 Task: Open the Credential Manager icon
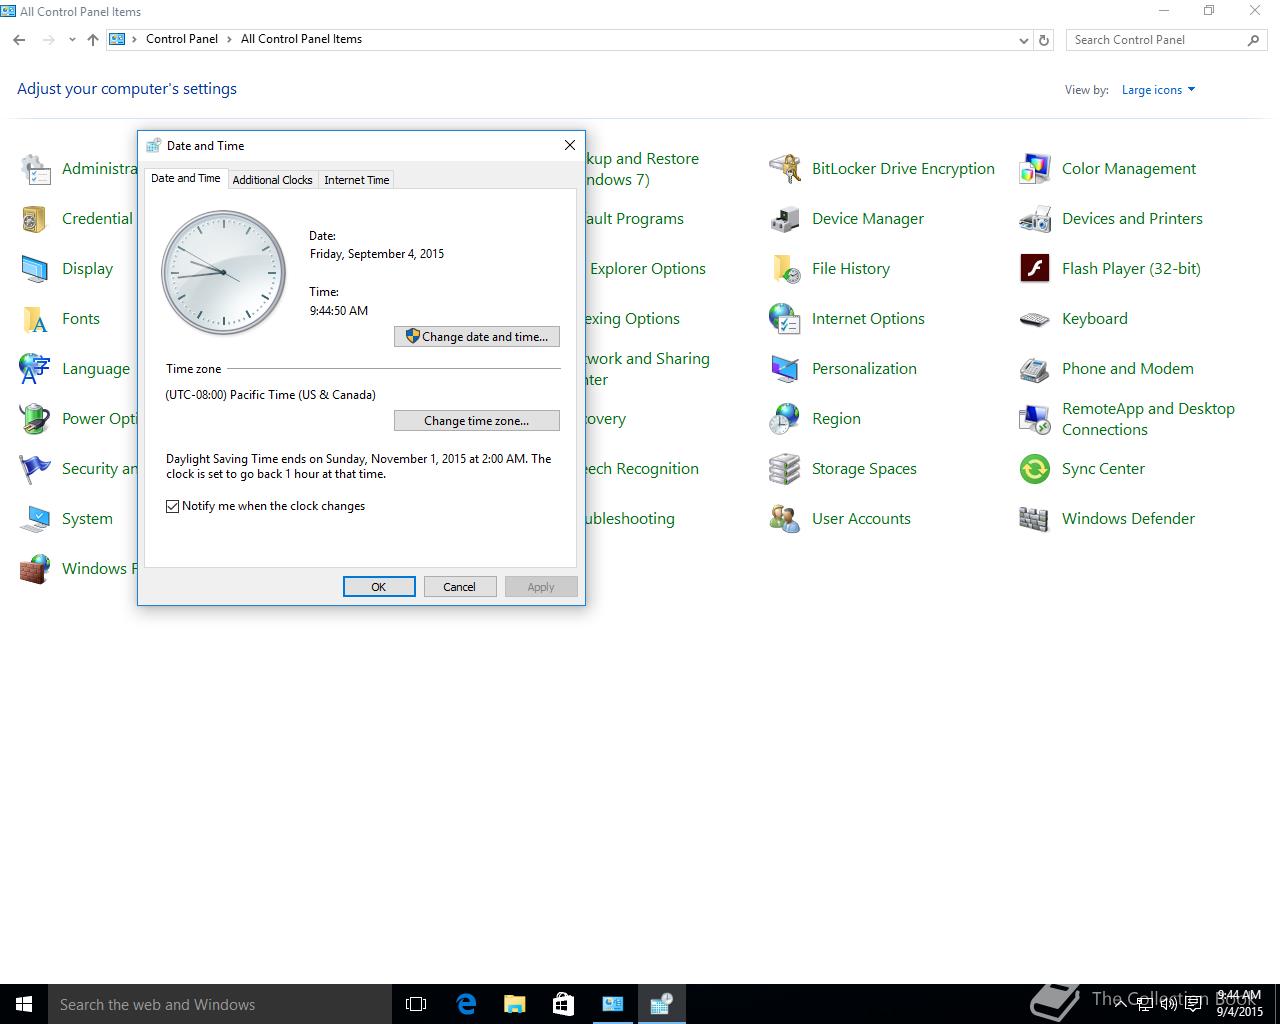click(x=35, y=219)
